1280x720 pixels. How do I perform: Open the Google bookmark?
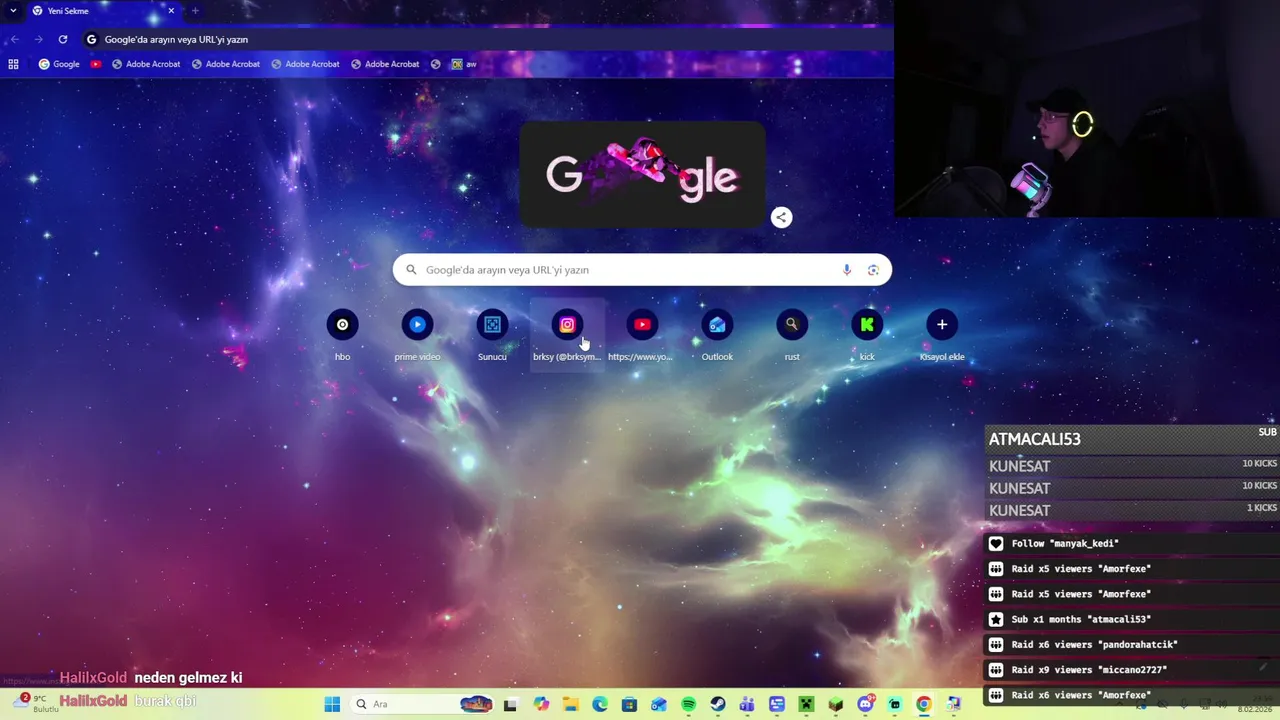[59, 64]
